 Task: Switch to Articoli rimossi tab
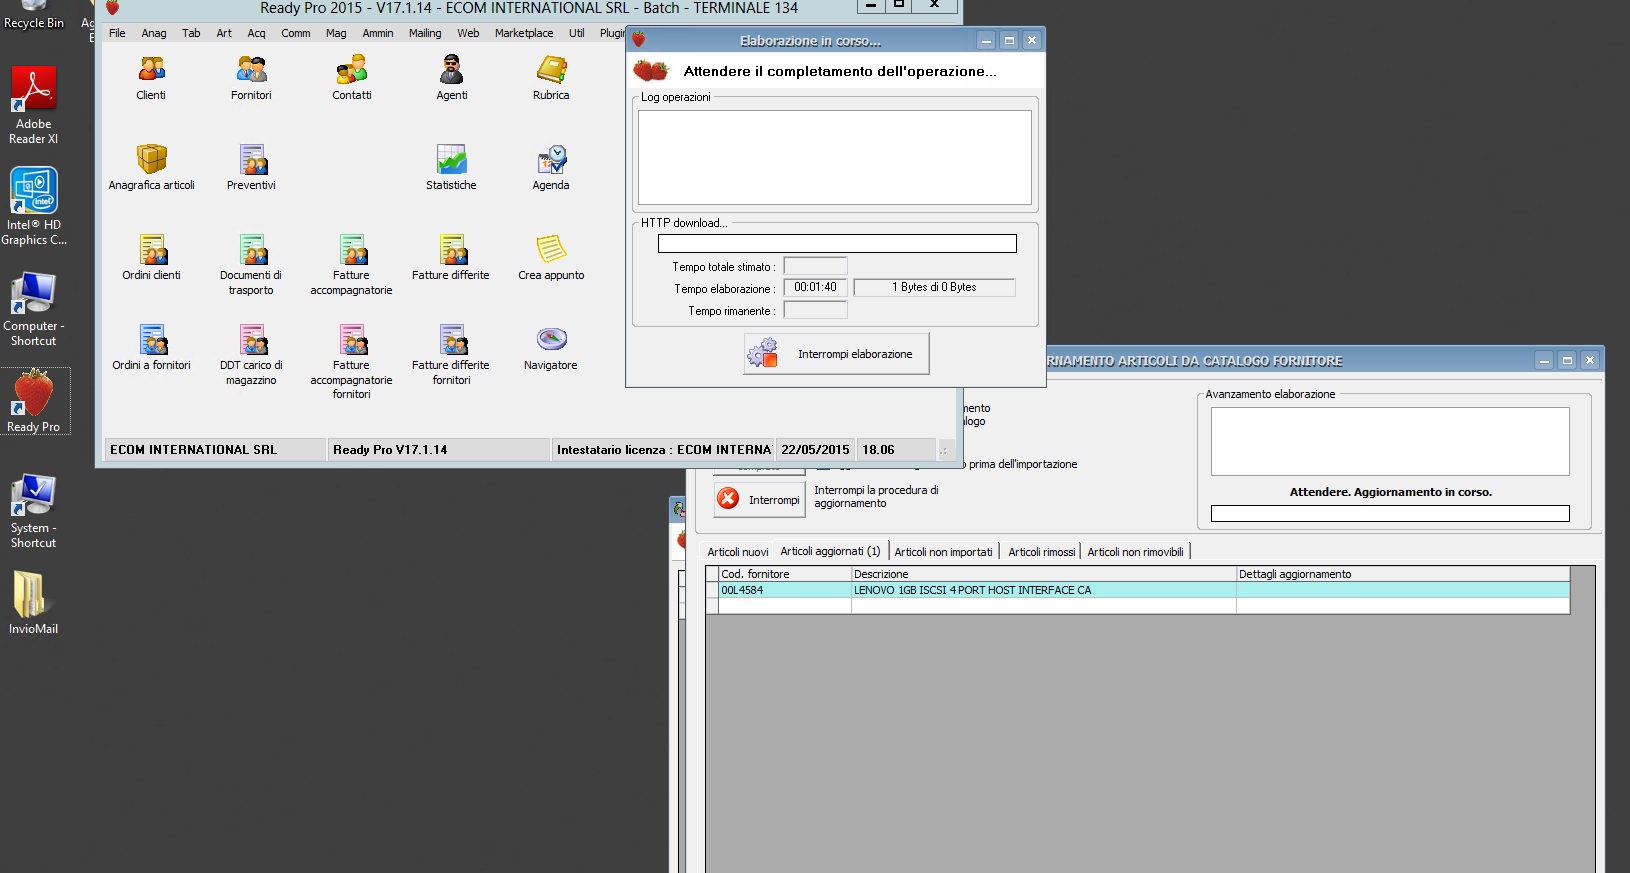point(1041,552)
